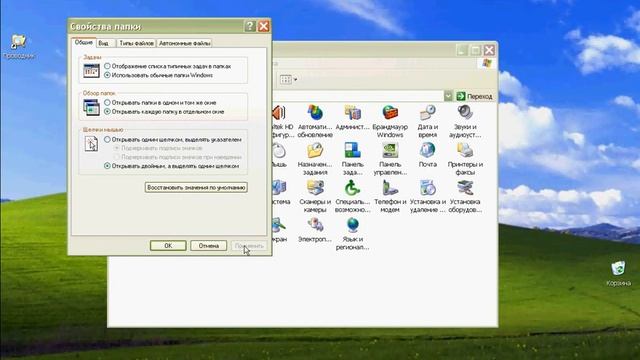The width and height of the screenshot is (640, 360).
Task: Open the Проводник desktop shortcut
Action: (19, 47)
